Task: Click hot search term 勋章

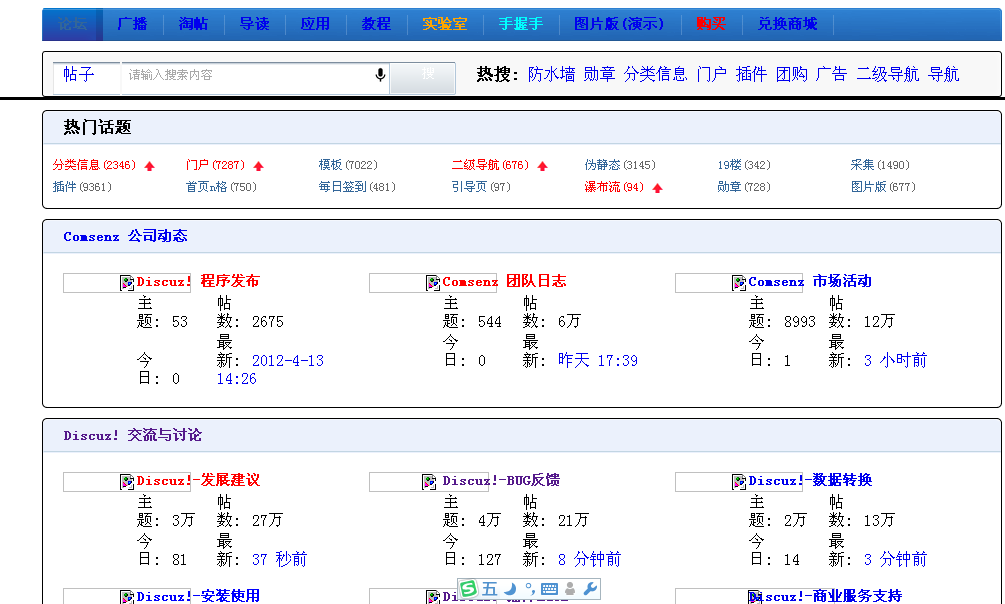Action: point(599,74)
